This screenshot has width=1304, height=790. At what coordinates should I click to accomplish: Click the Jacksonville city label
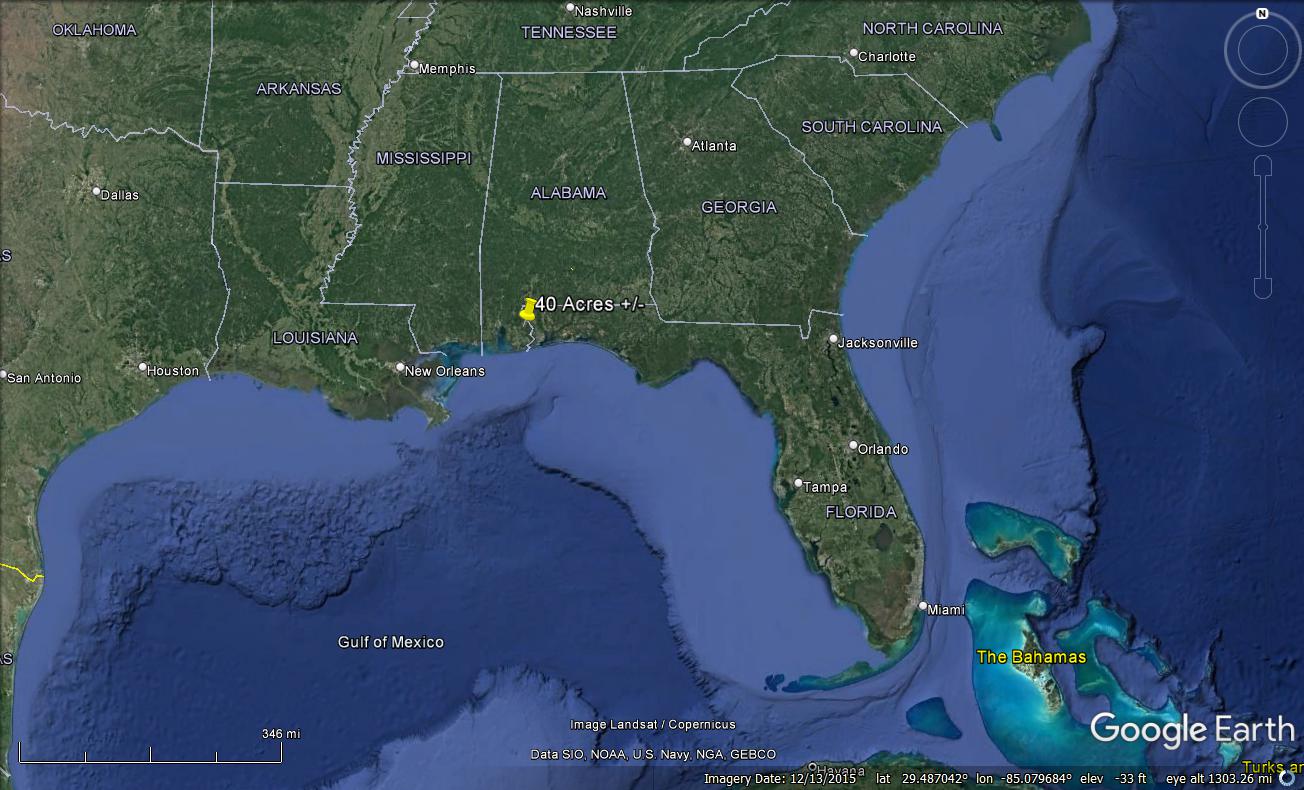tap(877, 343)
